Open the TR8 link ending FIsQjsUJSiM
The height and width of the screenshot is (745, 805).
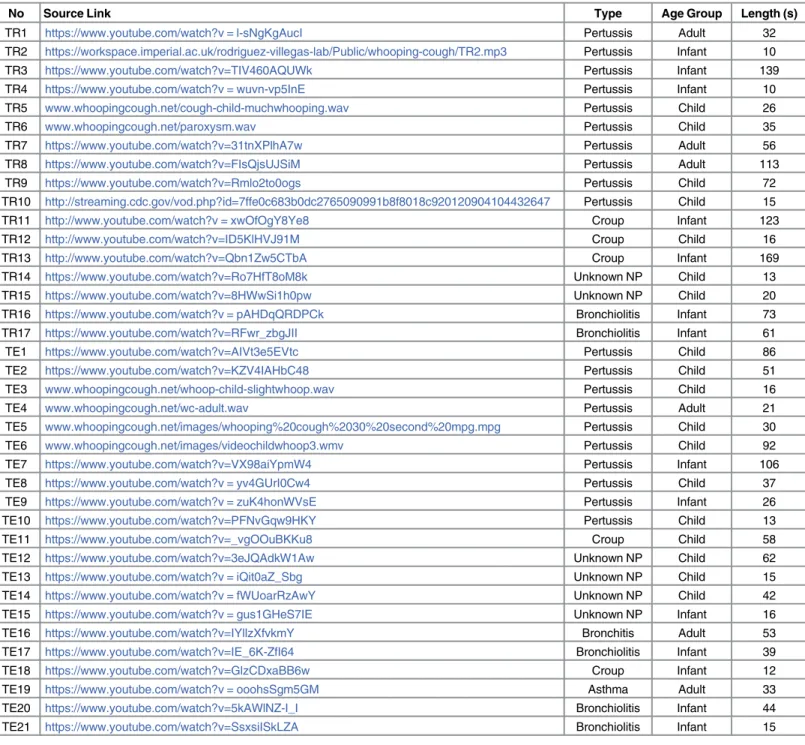pyautogui.click(x=172, y=164)
